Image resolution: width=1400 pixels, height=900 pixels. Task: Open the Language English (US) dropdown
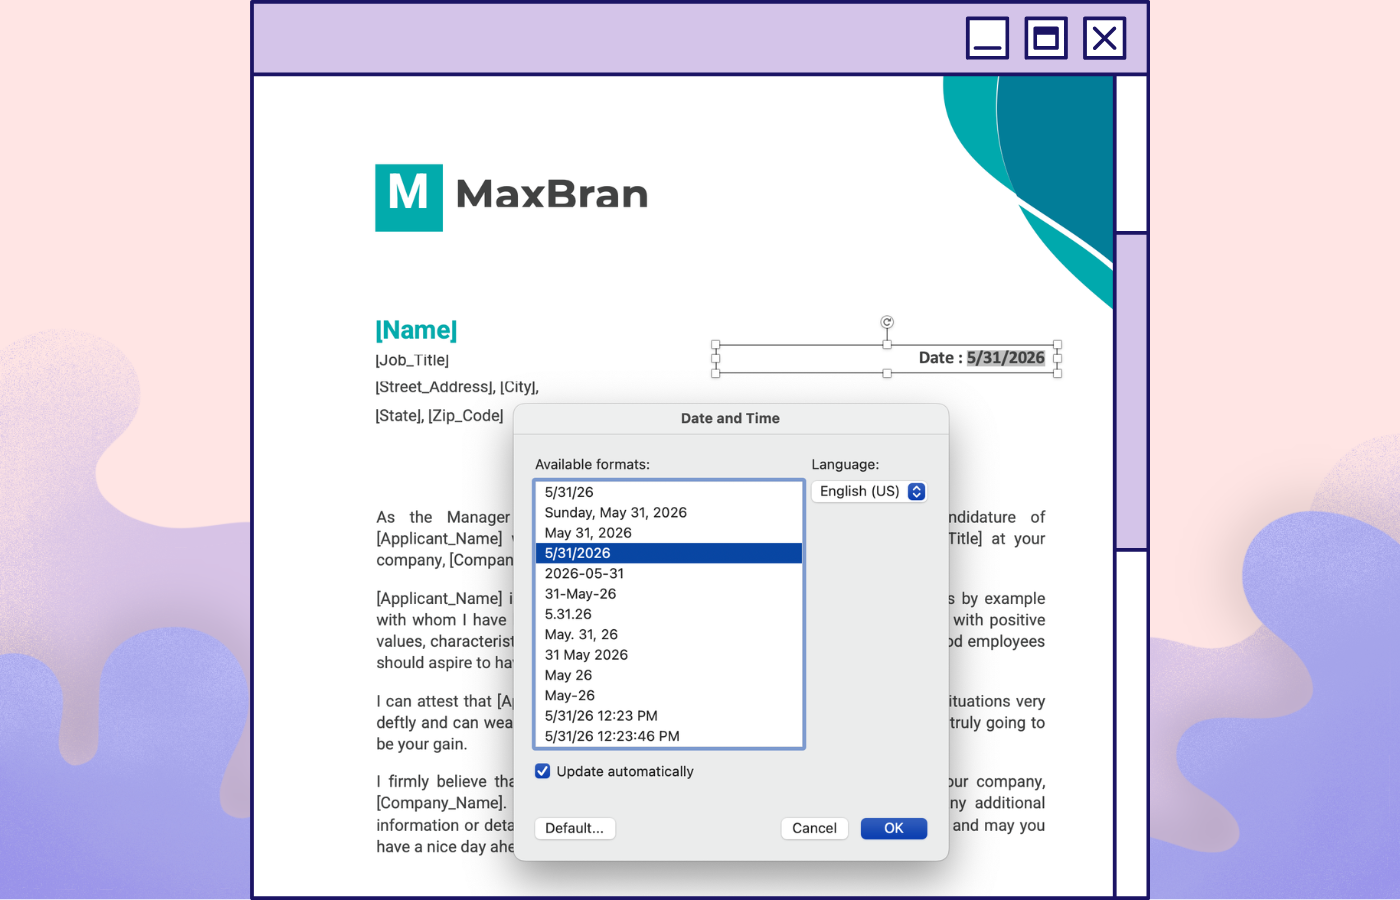[x=869, y=491]
